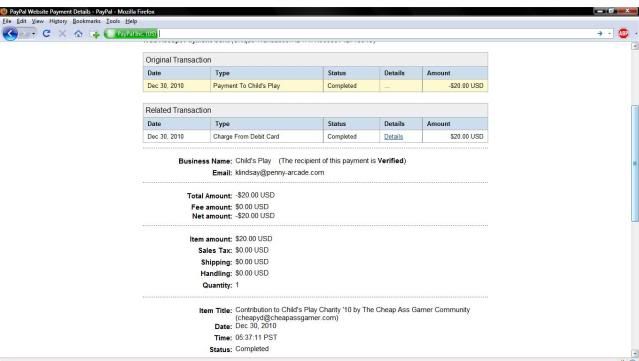Click the go arrow in address bar

pos(599,33)
